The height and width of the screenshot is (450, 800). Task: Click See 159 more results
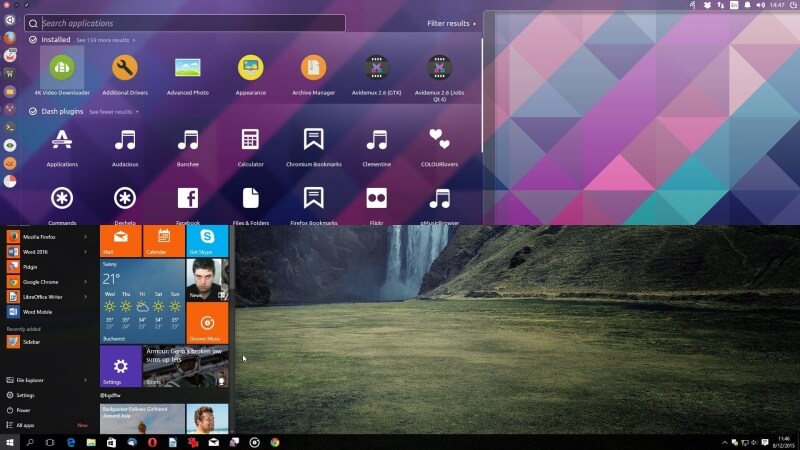click(106, 40)
